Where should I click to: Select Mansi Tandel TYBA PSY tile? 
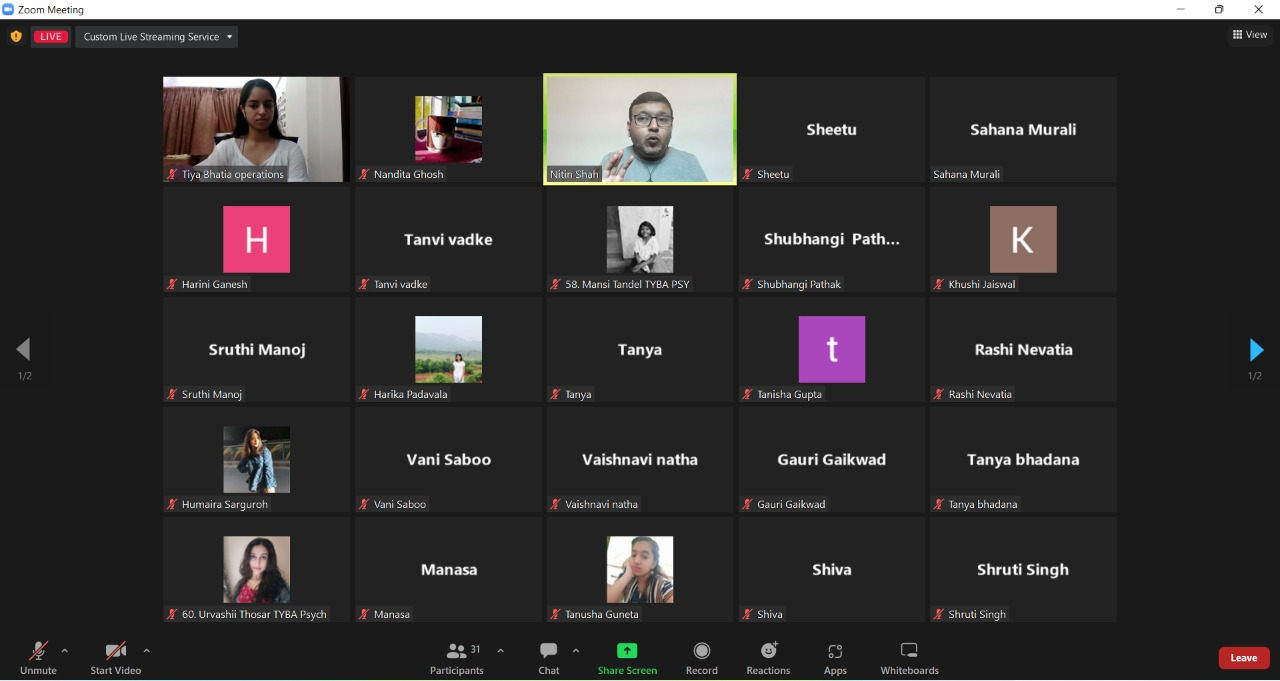click(x=640, y=240)
